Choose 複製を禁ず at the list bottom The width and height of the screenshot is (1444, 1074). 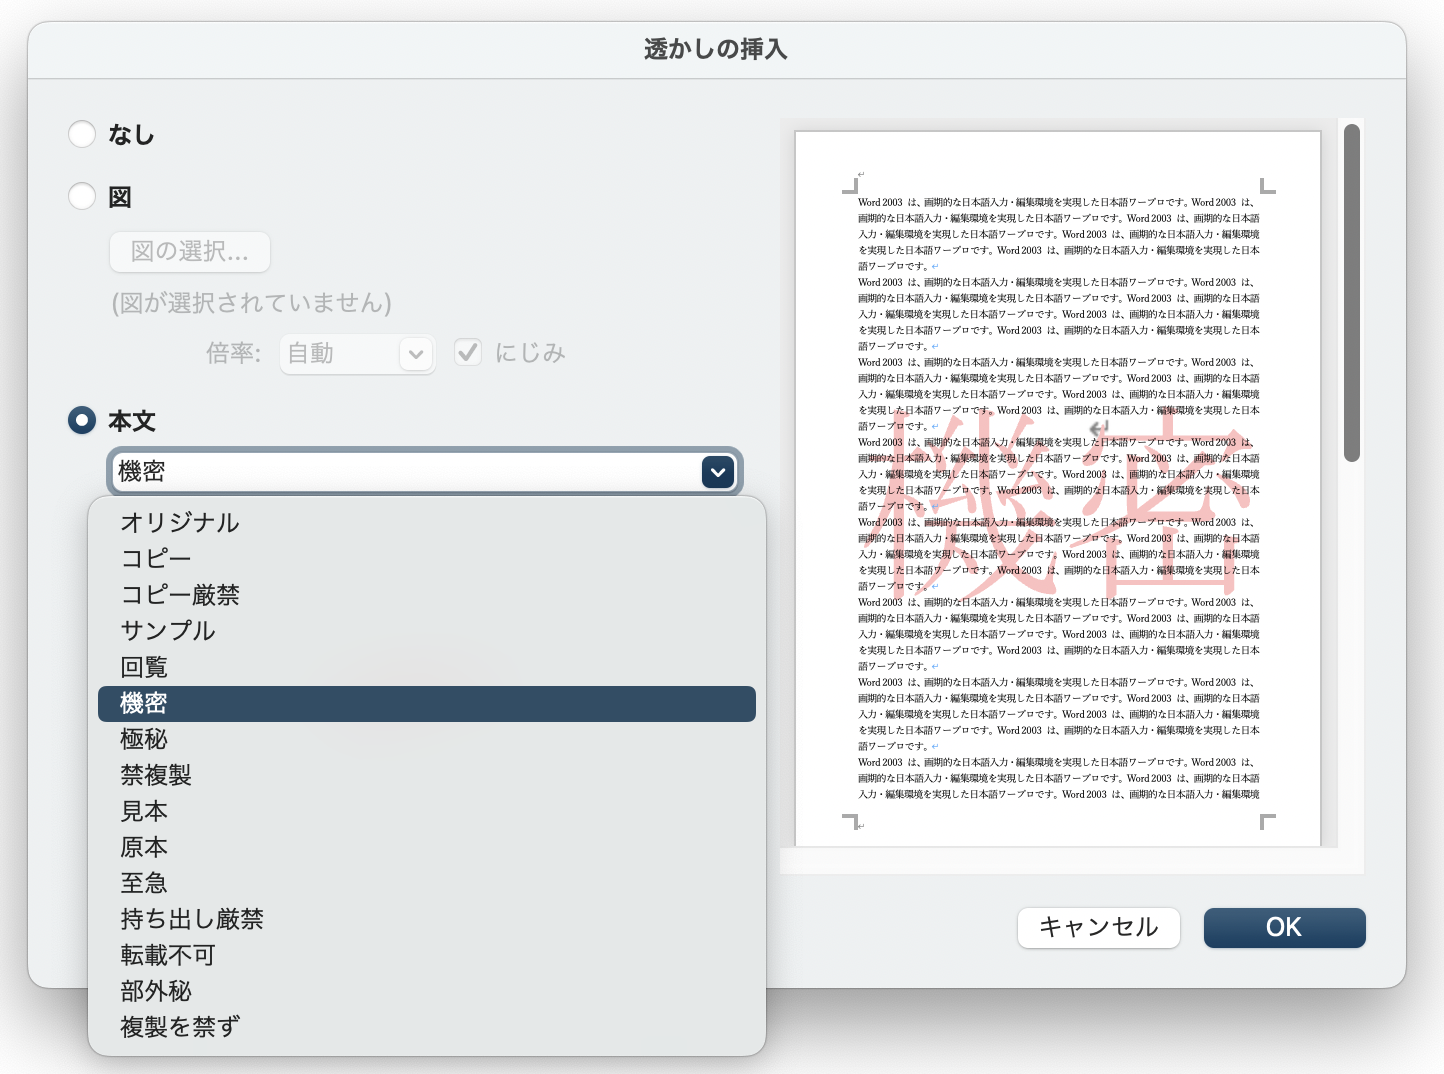tap(178, 1026)
